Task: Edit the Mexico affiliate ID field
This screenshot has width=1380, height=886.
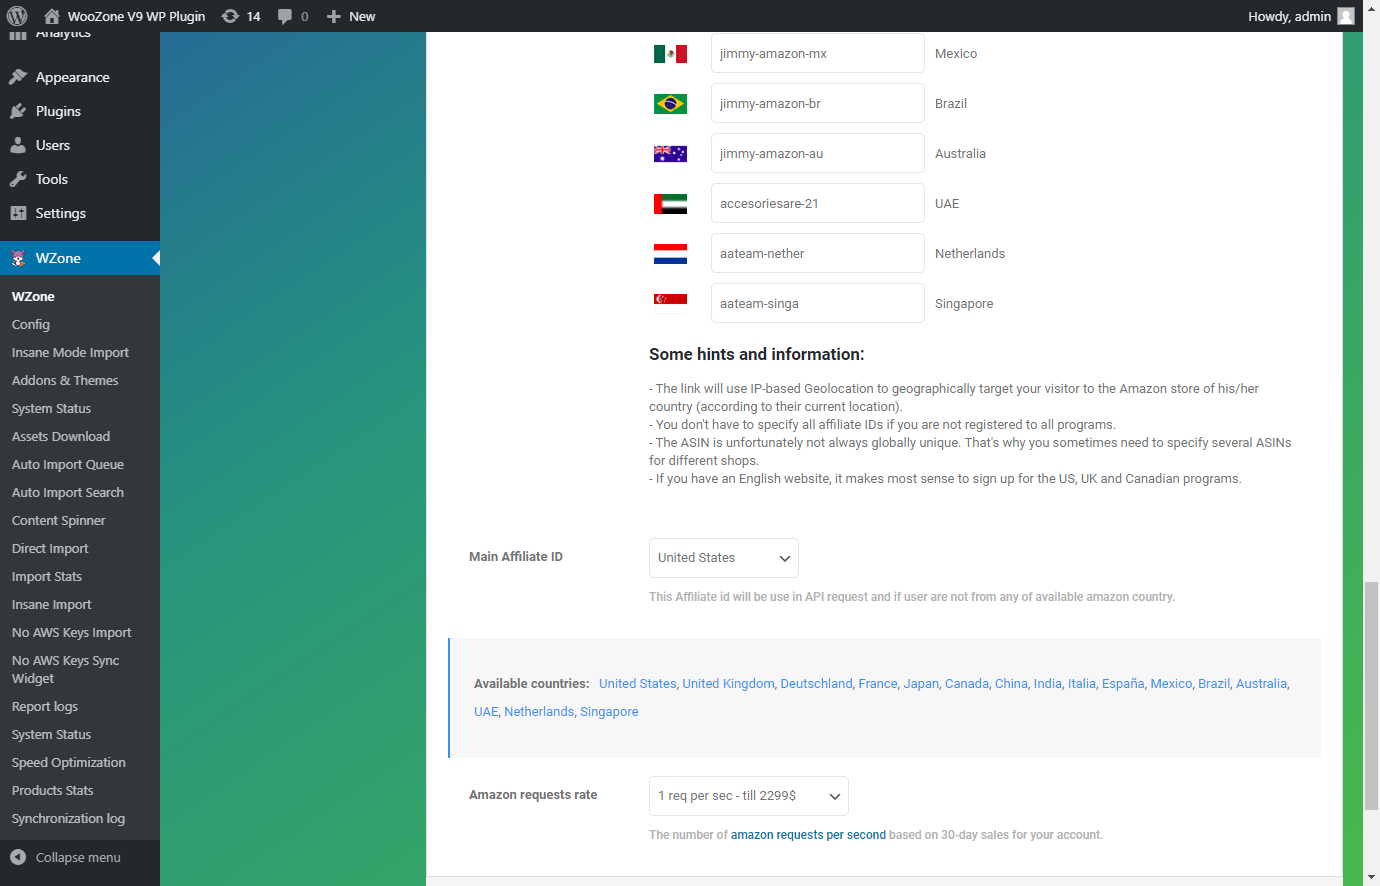Action: point(818,54)
